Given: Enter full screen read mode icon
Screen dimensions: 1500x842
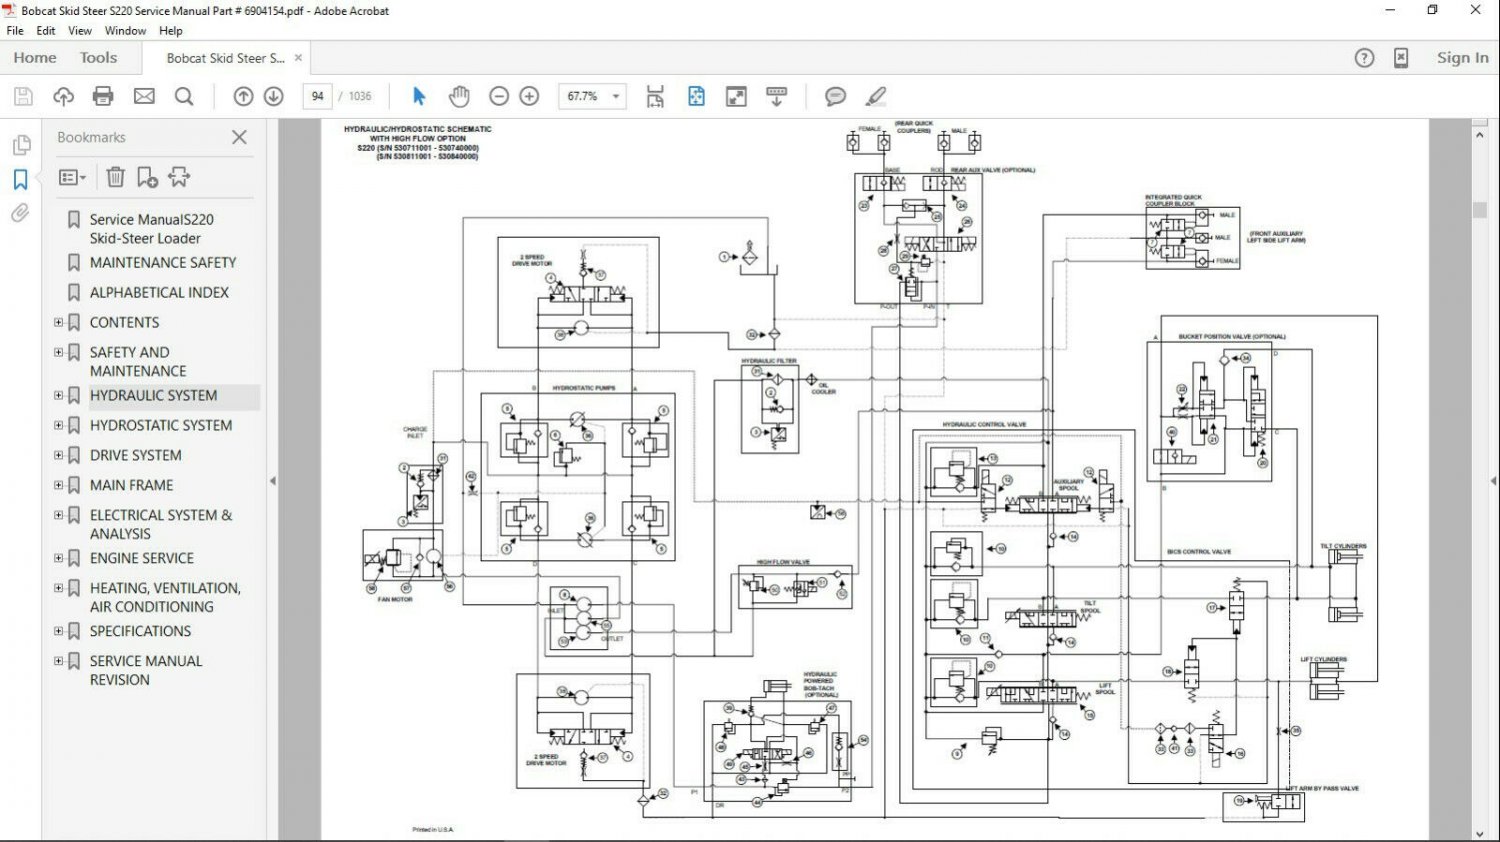Looking at the screenshot, I should pyautogui.click(x=736, y=96).
